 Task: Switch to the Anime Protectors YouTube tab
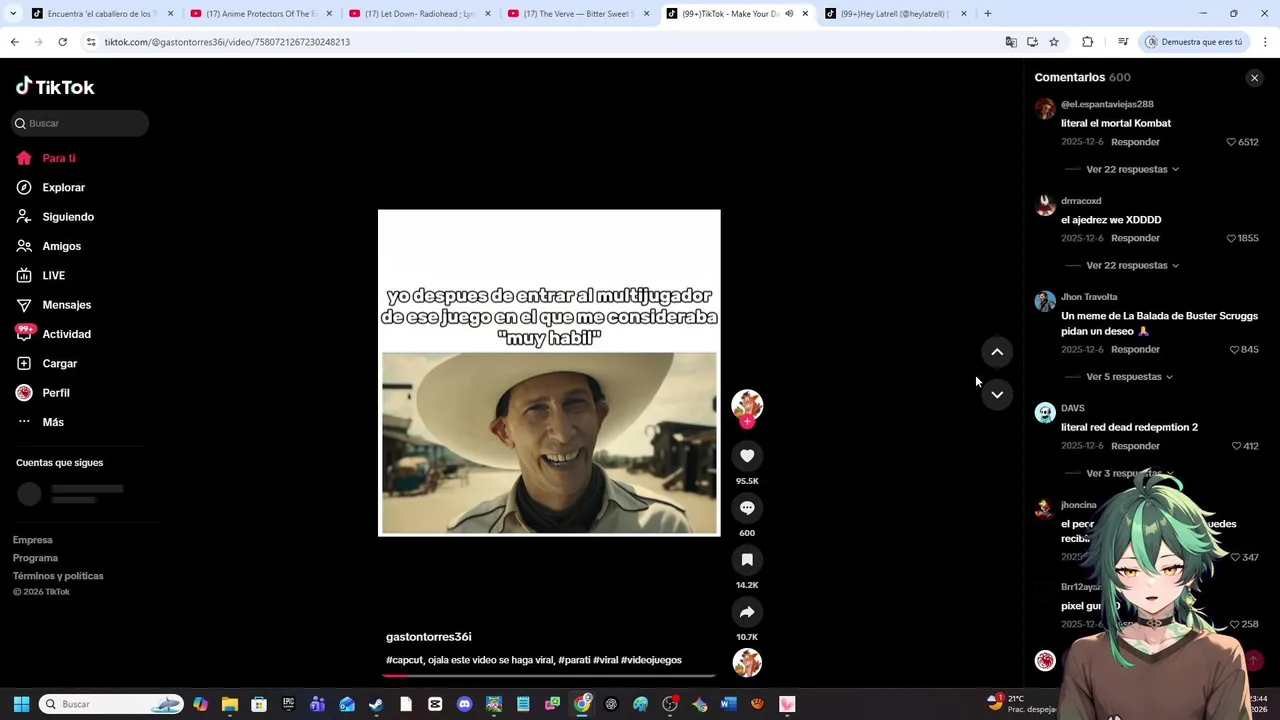259,14
